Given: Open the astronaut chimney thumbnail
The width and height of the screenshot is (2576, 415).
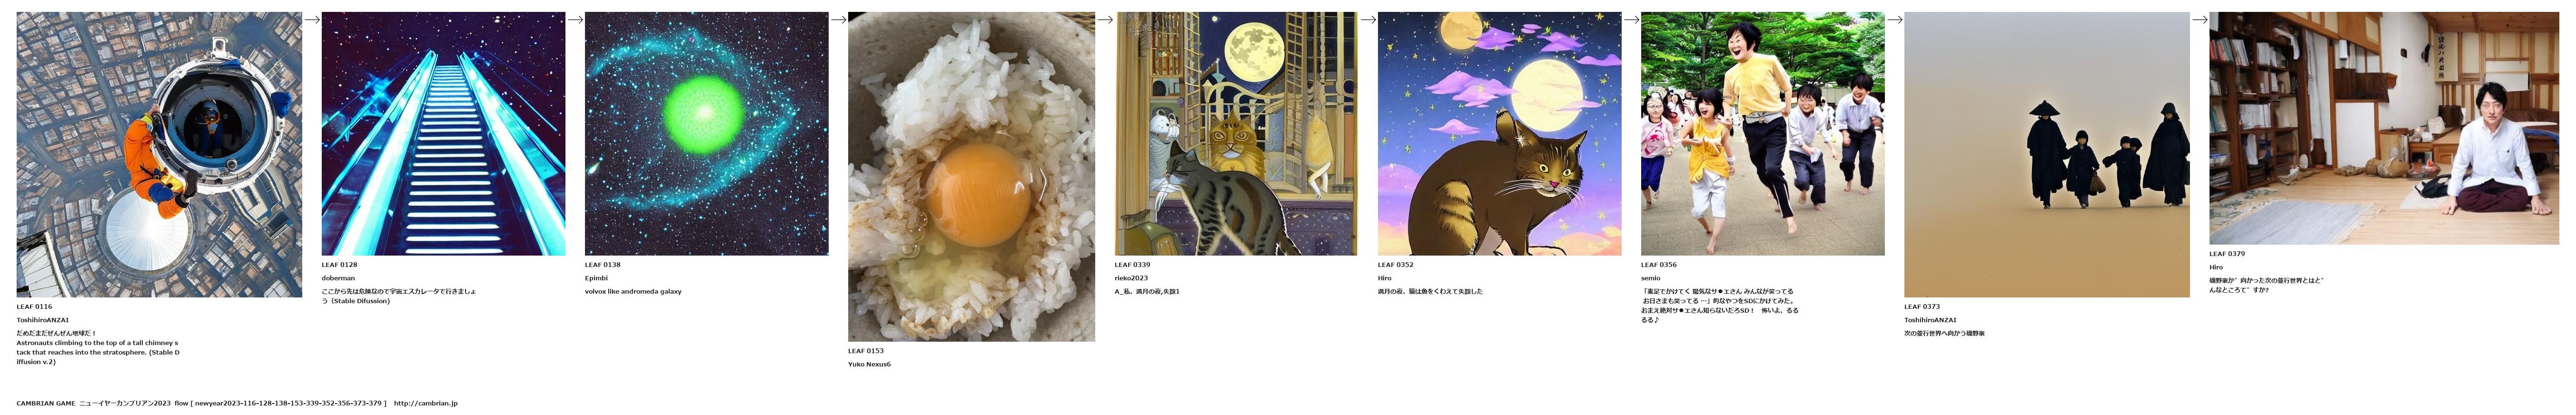Looking at the screenshot, I should point(159,154).
